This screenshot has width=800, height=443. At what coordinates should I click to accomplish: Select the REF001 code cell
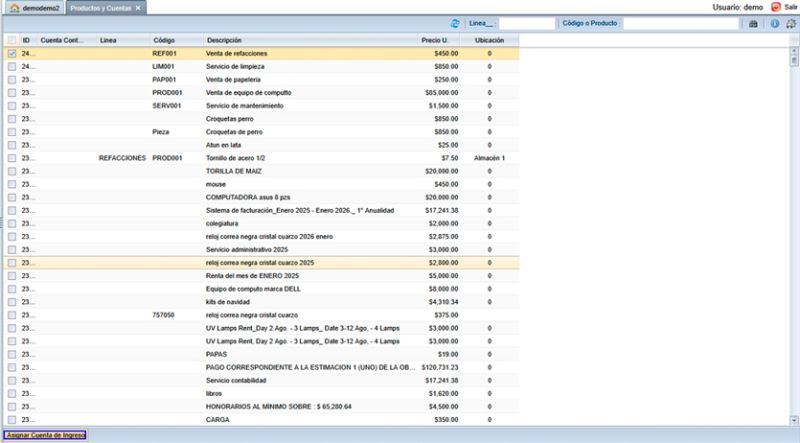(164, 53)
